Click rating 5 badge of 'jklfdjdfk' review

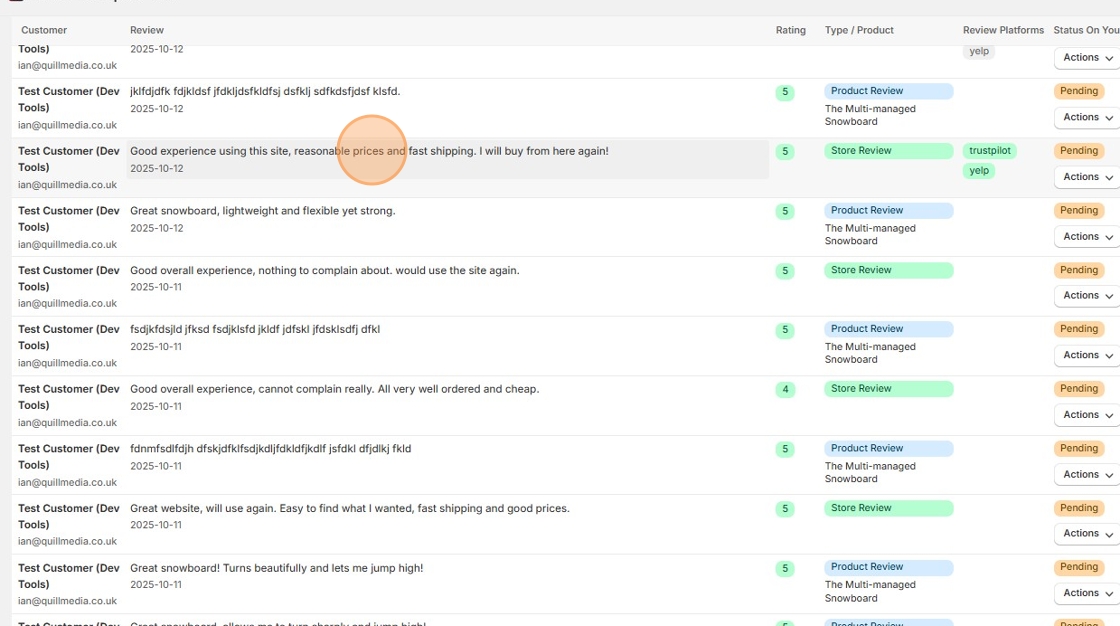[x=785, y=92]
